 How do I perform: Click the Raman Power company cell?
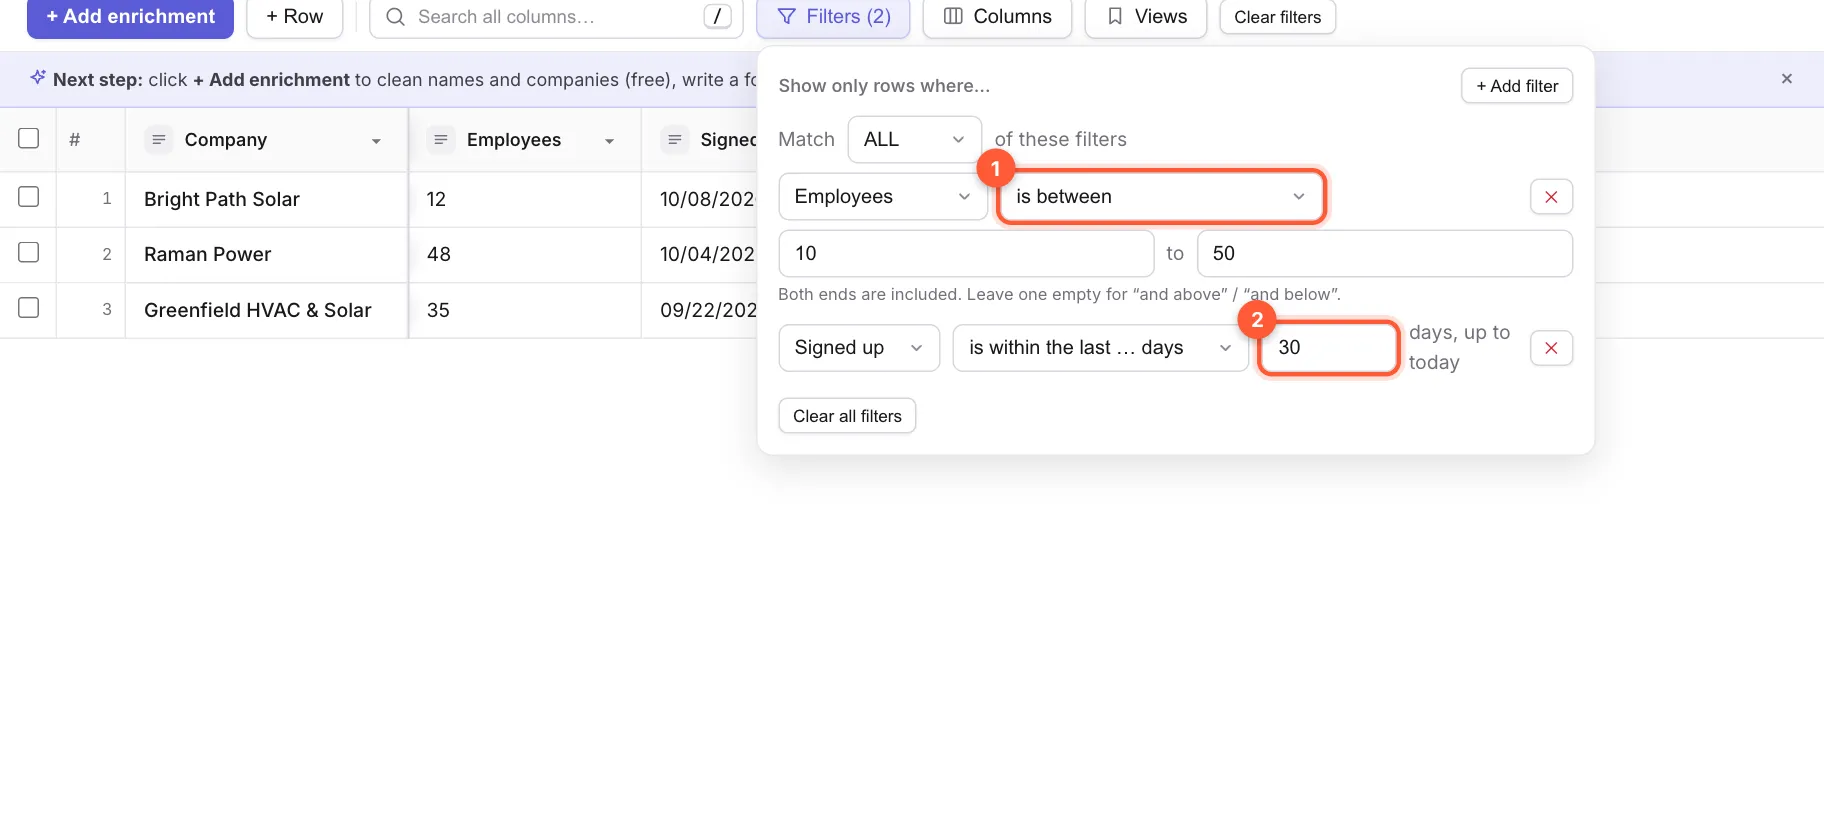(x=267, y=254)
